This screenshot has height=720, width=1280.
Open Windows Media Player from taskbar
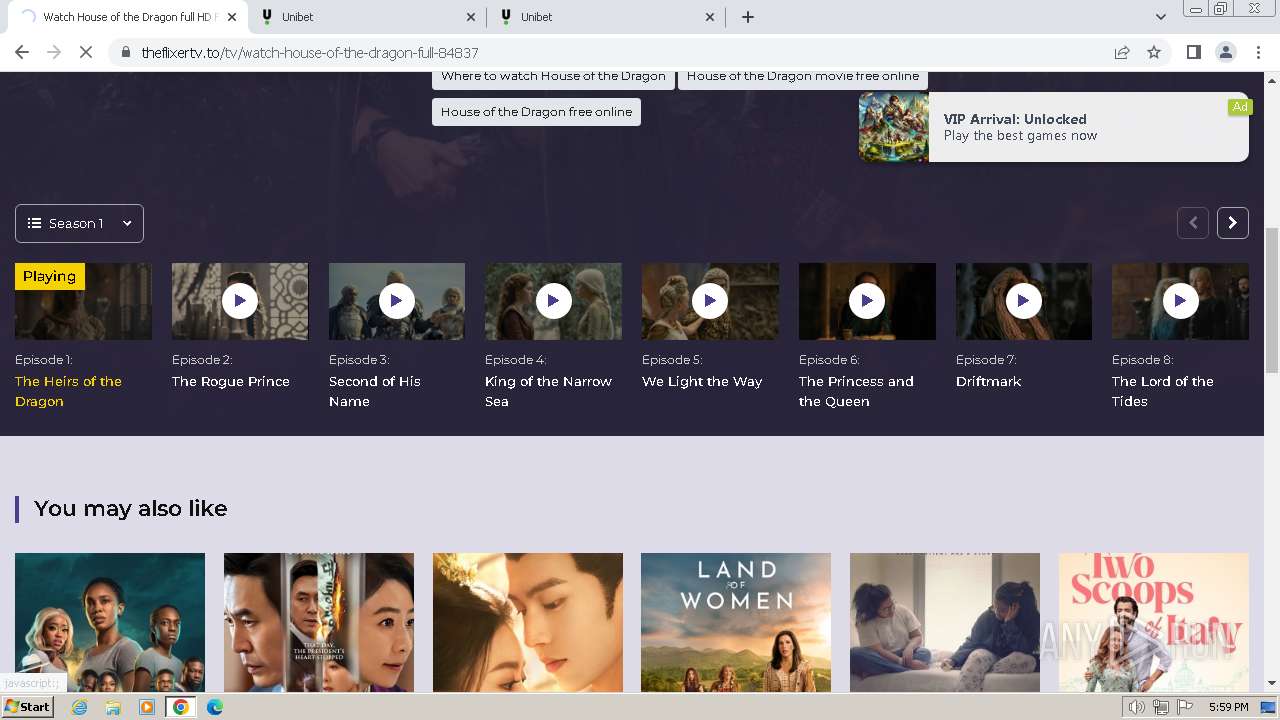point(147,707)
